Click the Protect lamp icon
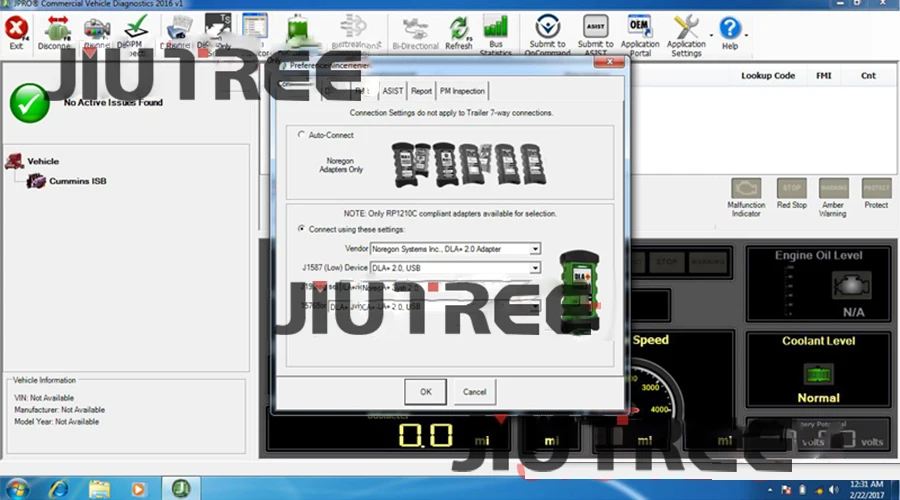 [876, 188]
